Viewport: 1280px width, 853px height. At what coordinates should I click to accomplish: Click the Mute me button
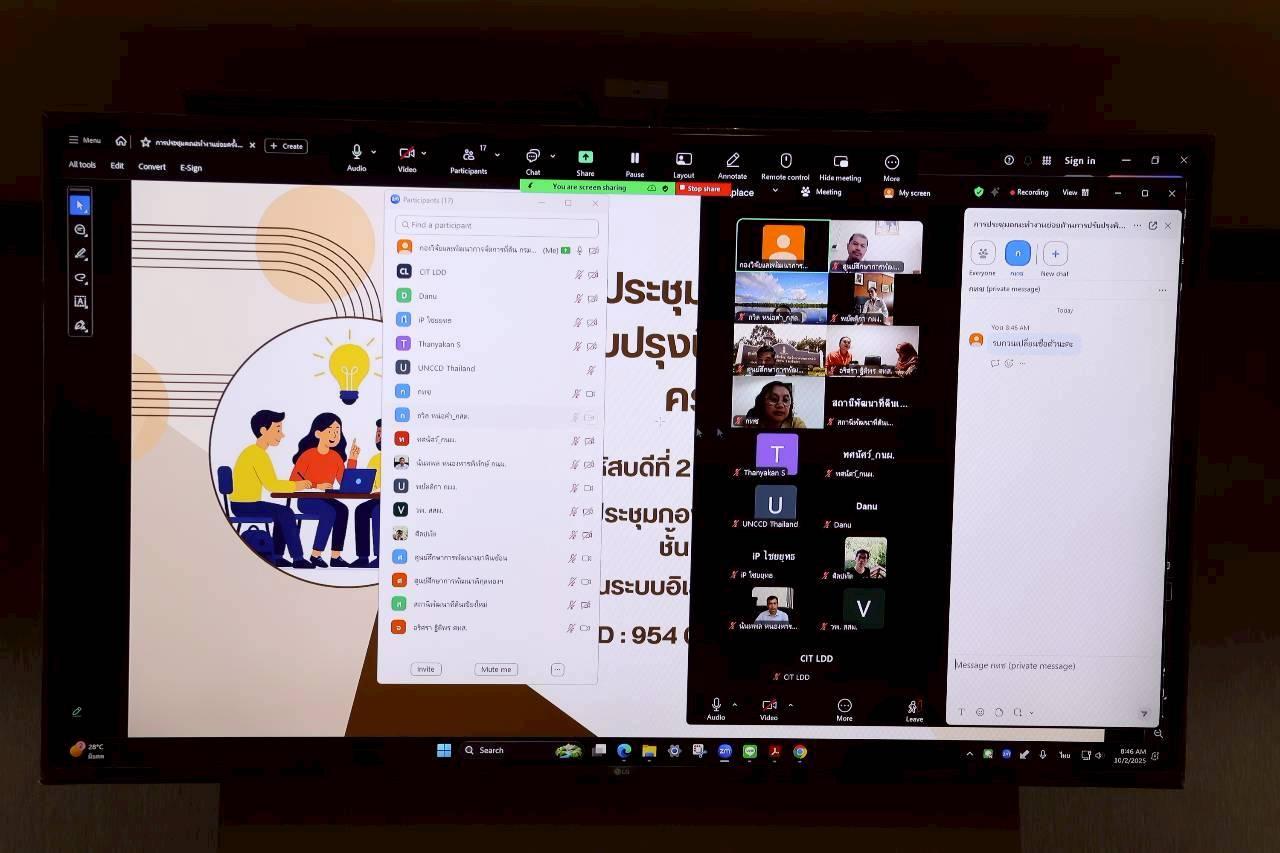496,669
